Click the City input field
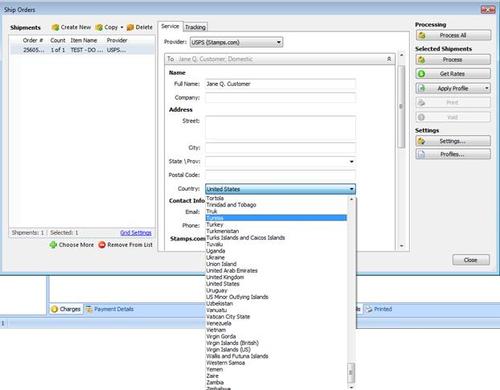The height and width of the screenshot is (390, 500). point(280,148)
